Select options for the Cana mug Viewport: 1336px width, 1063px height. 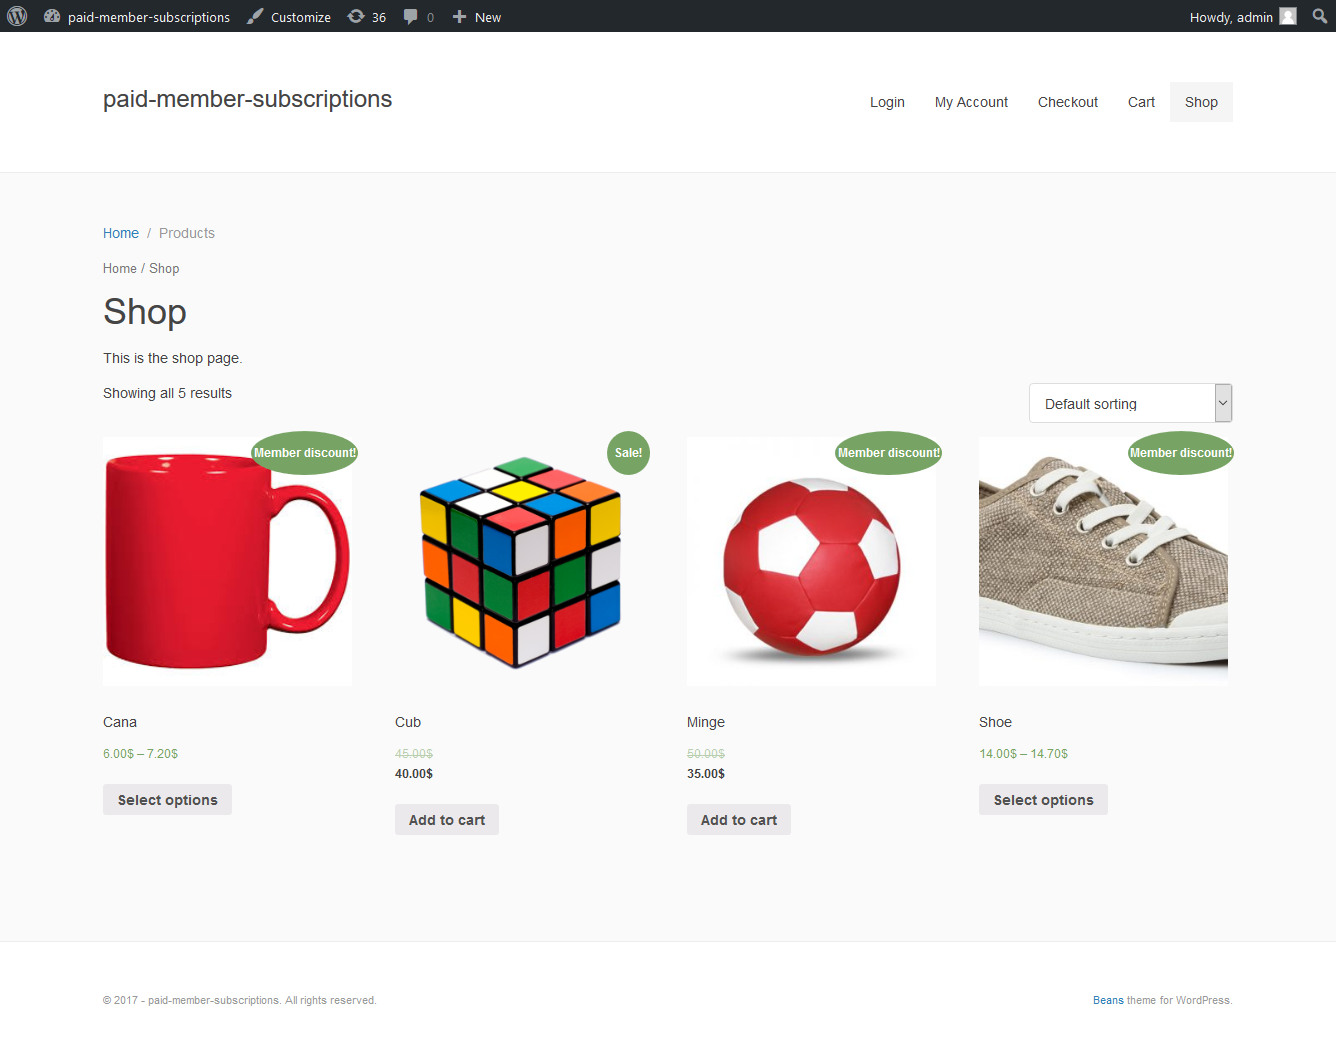167,800
